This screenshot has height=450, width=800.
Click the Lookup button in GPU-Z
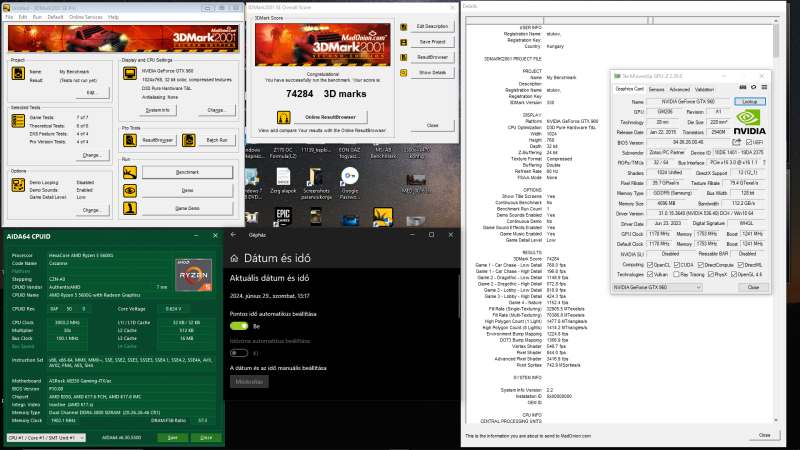tap(749, 102)
